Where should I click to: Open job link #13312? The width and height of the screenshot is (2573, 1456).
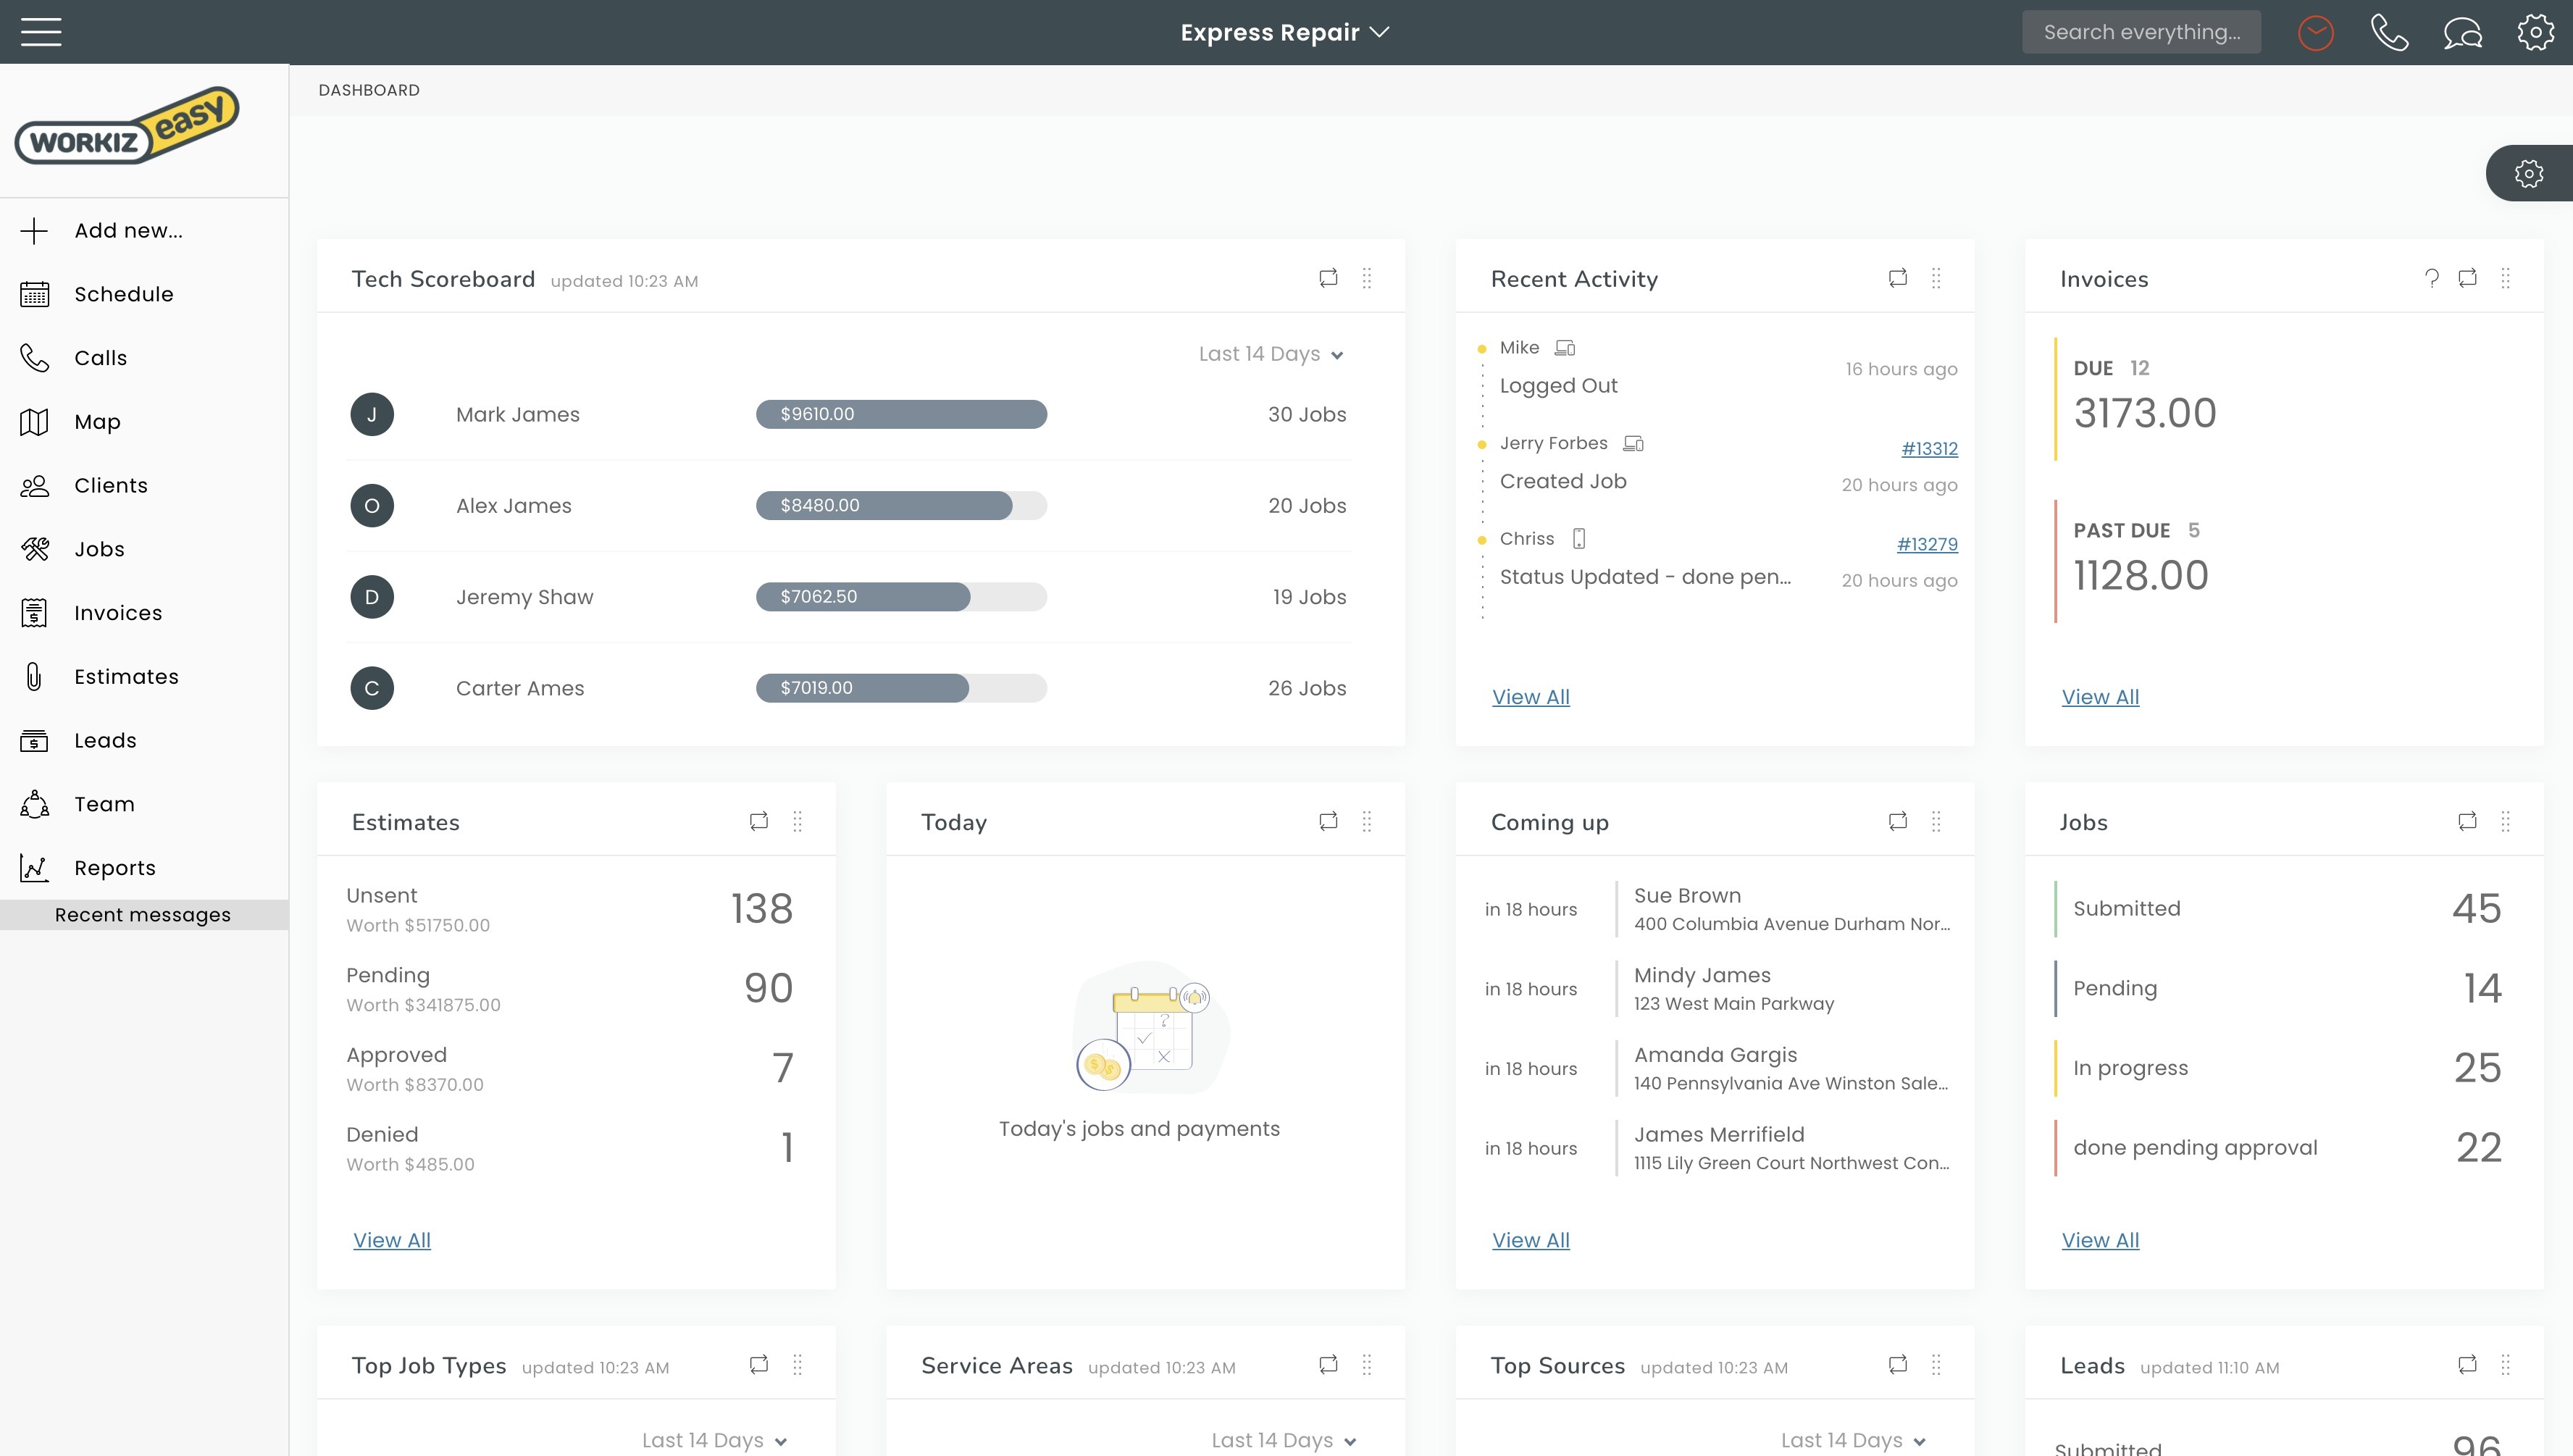click(x=1929, y=448)
